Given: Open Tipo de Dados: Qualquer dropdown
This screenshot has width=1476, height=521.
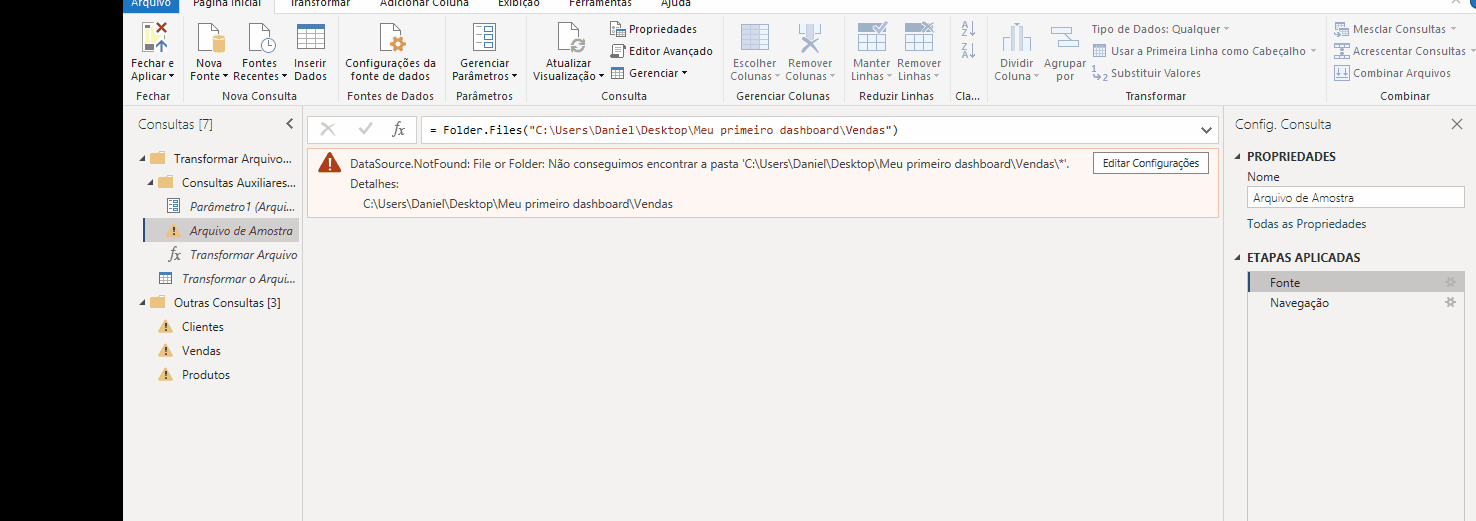Looking at the screenshot, I should [1160, 29].
